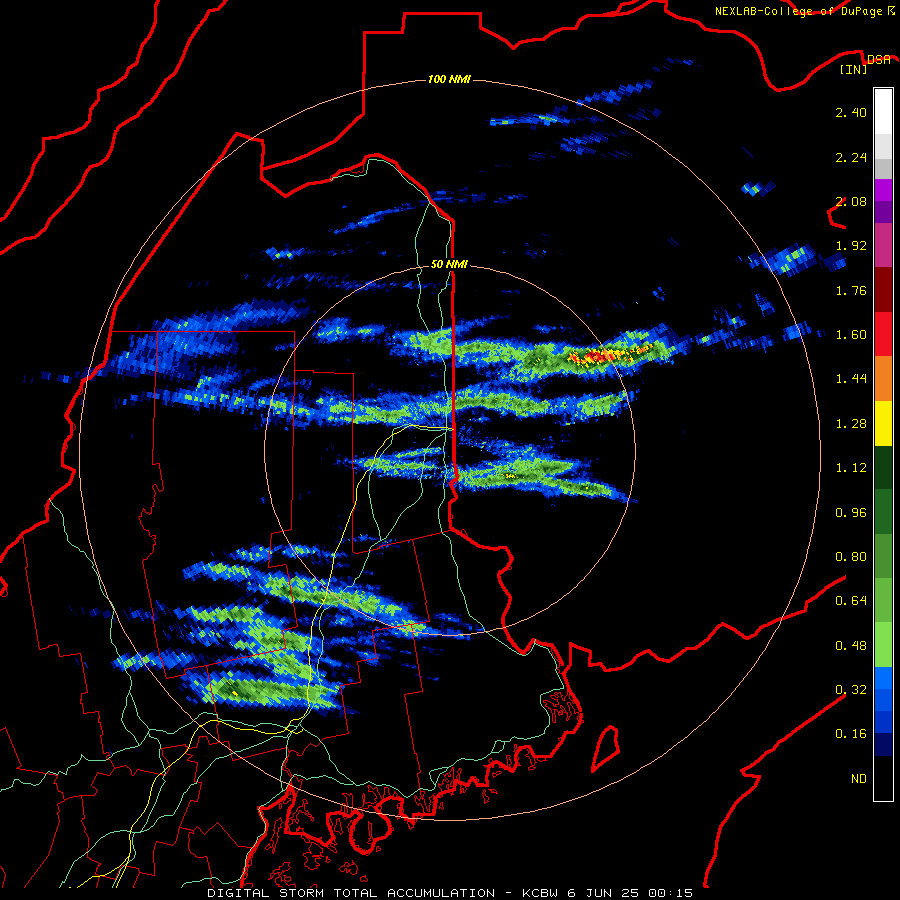Click the ND legend label
The width and height of the screenshot is (900, 900).
[x=859, y=779]
